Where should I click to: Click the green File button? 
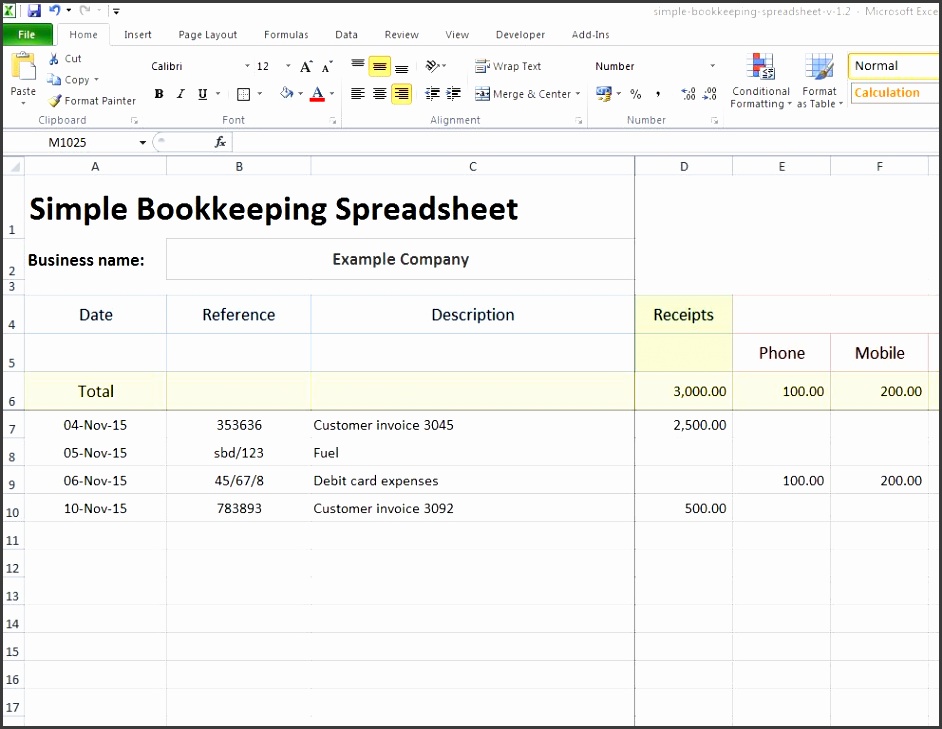[27, 35]
